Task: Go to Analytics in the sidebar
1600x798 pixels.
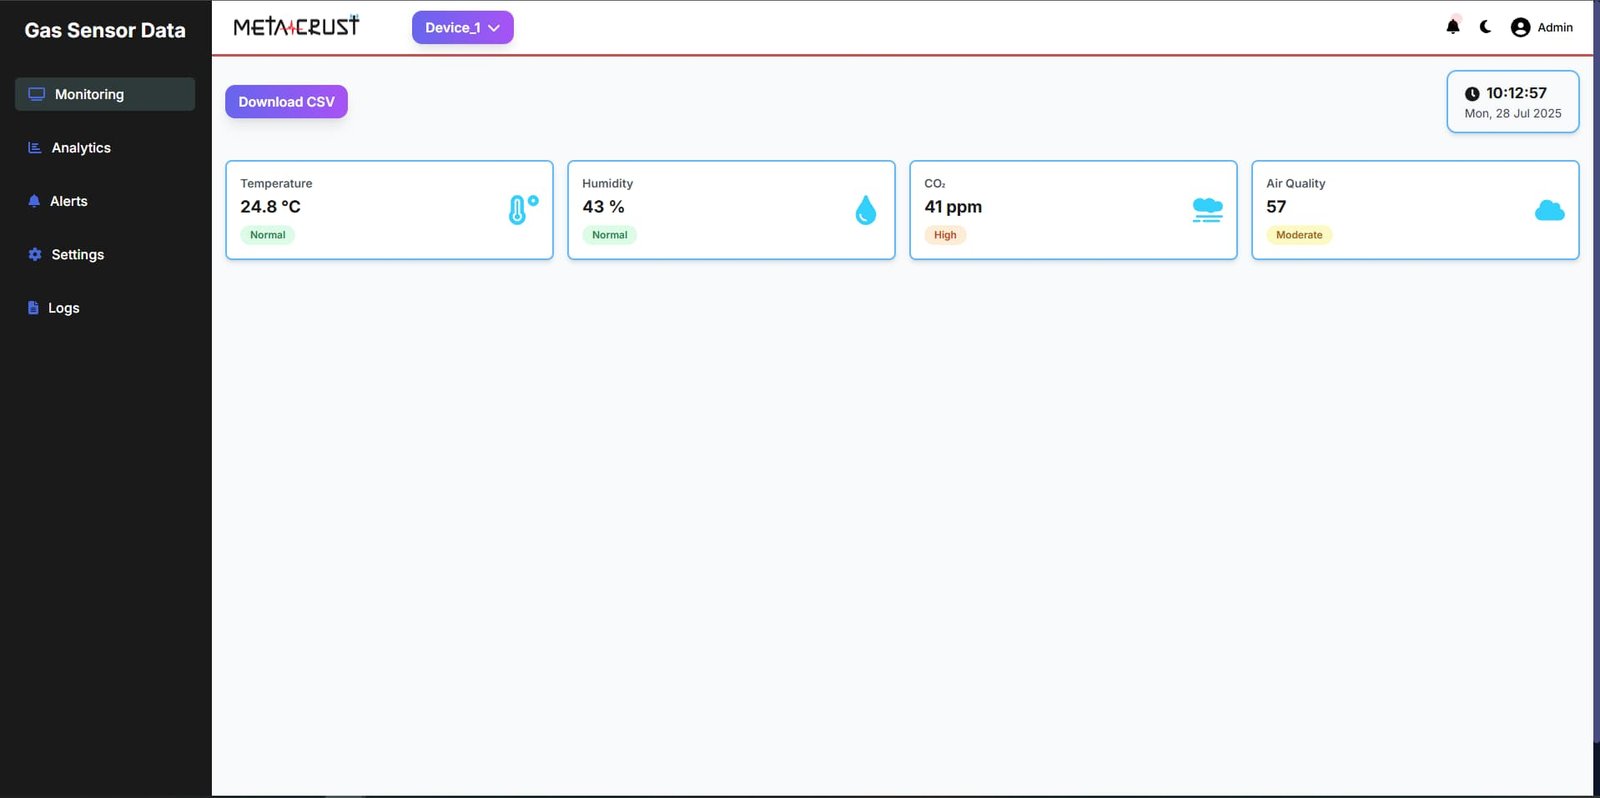Action: [81, 148]
